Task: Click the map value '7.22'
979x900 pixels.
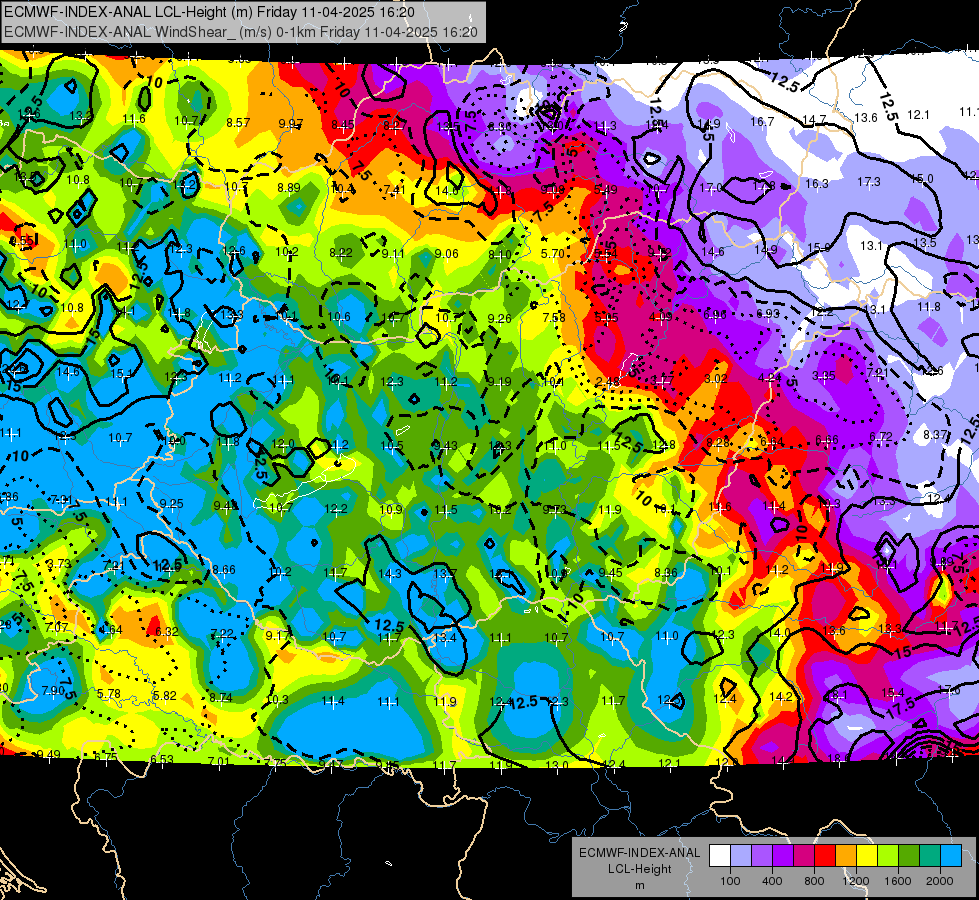Action: (x=222, y=634)
